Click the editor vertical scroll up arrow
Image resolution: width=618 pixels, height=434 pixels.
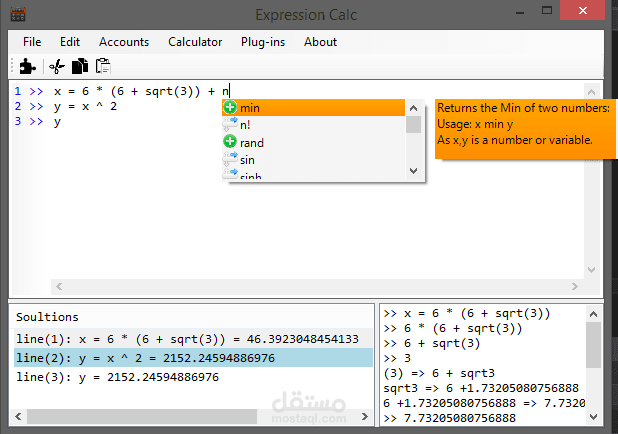coord(591,92)
